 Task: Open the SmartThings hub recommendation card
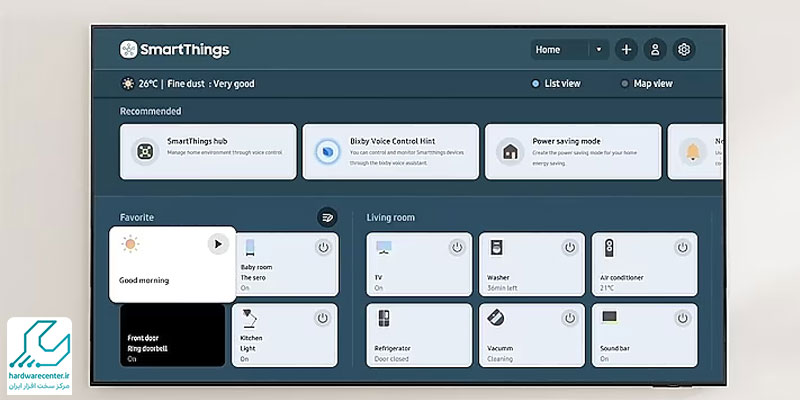click(208, 151)
